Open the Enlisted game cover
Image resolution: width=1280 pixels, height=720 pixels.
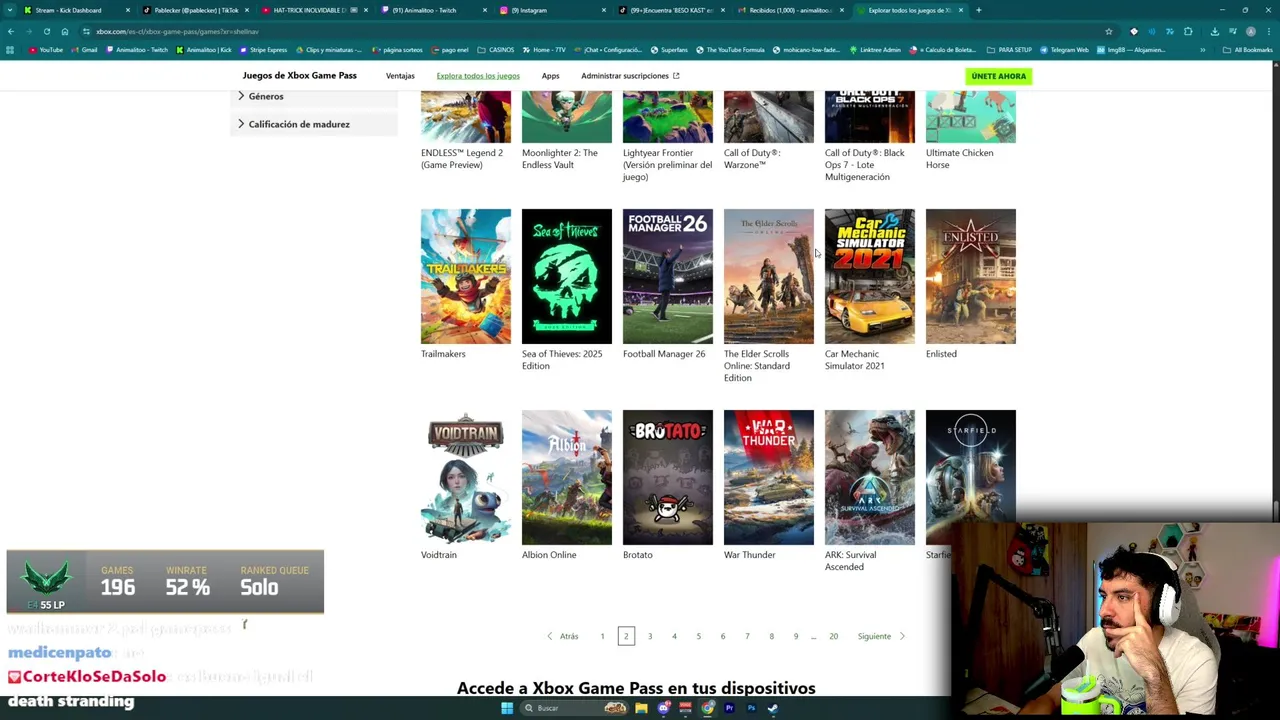[x=971, y=276]
